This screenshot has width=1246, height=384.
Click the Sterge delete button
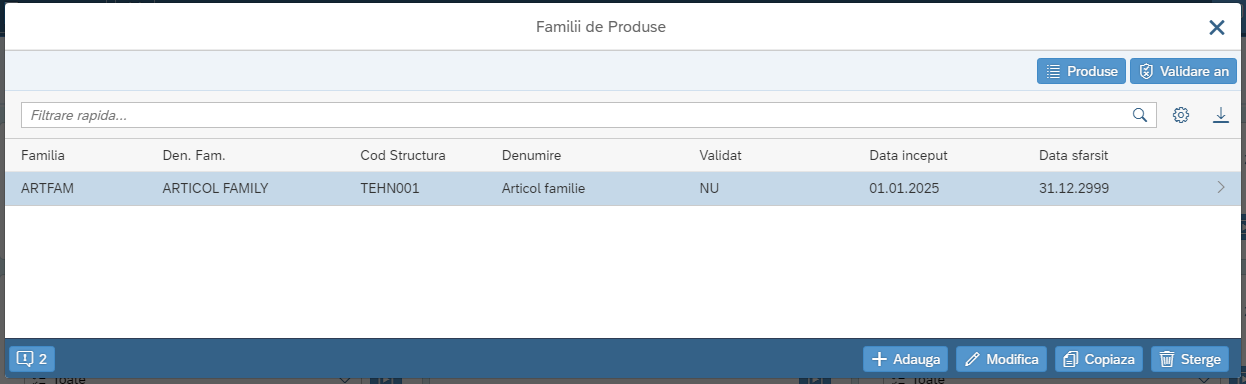point(1190,359)
